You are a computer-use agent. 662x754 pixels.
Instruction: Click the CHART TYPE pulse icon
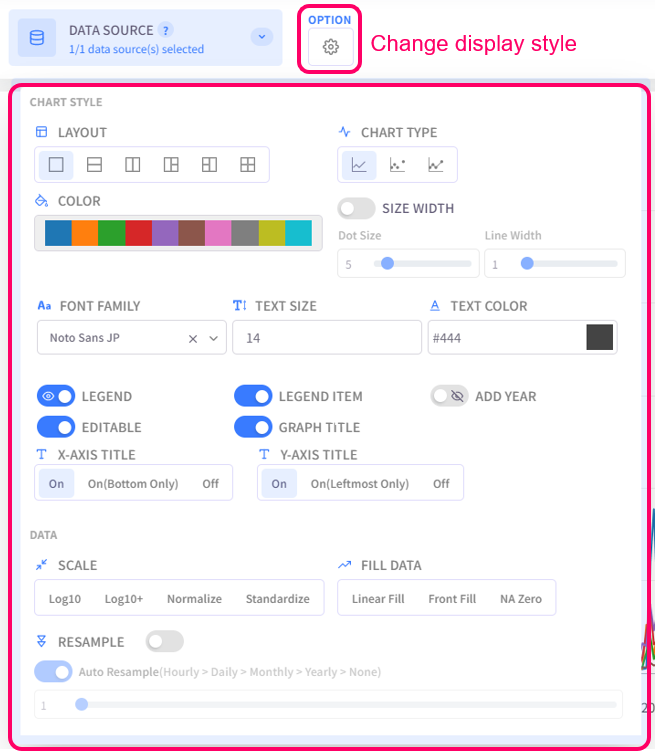[x=344, y=131]
